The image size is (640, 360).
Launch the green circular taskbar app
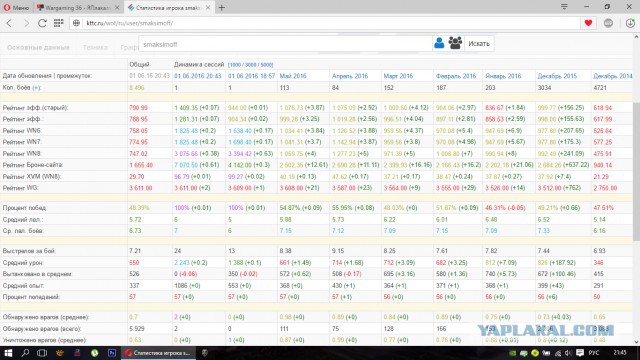94,353
